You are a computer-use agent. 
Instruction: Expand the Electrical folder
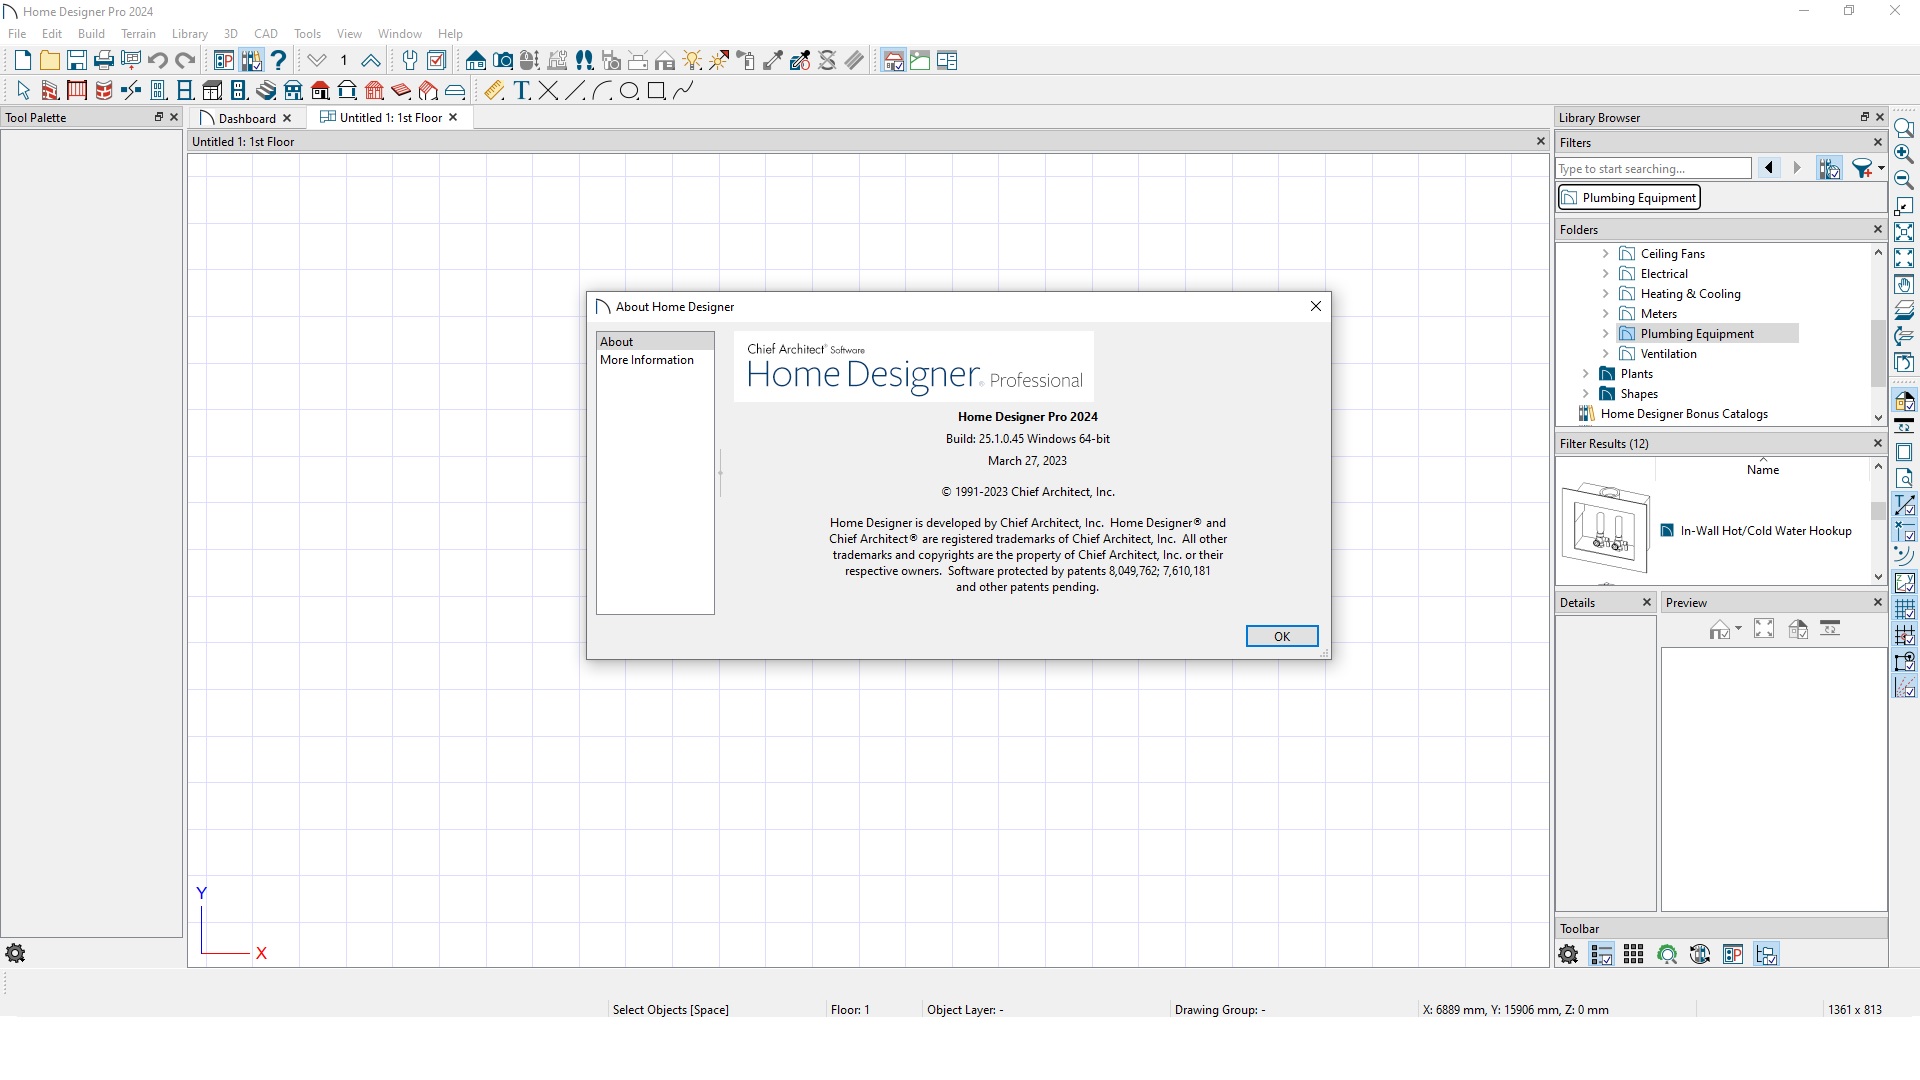click(x=1605, y=274)
